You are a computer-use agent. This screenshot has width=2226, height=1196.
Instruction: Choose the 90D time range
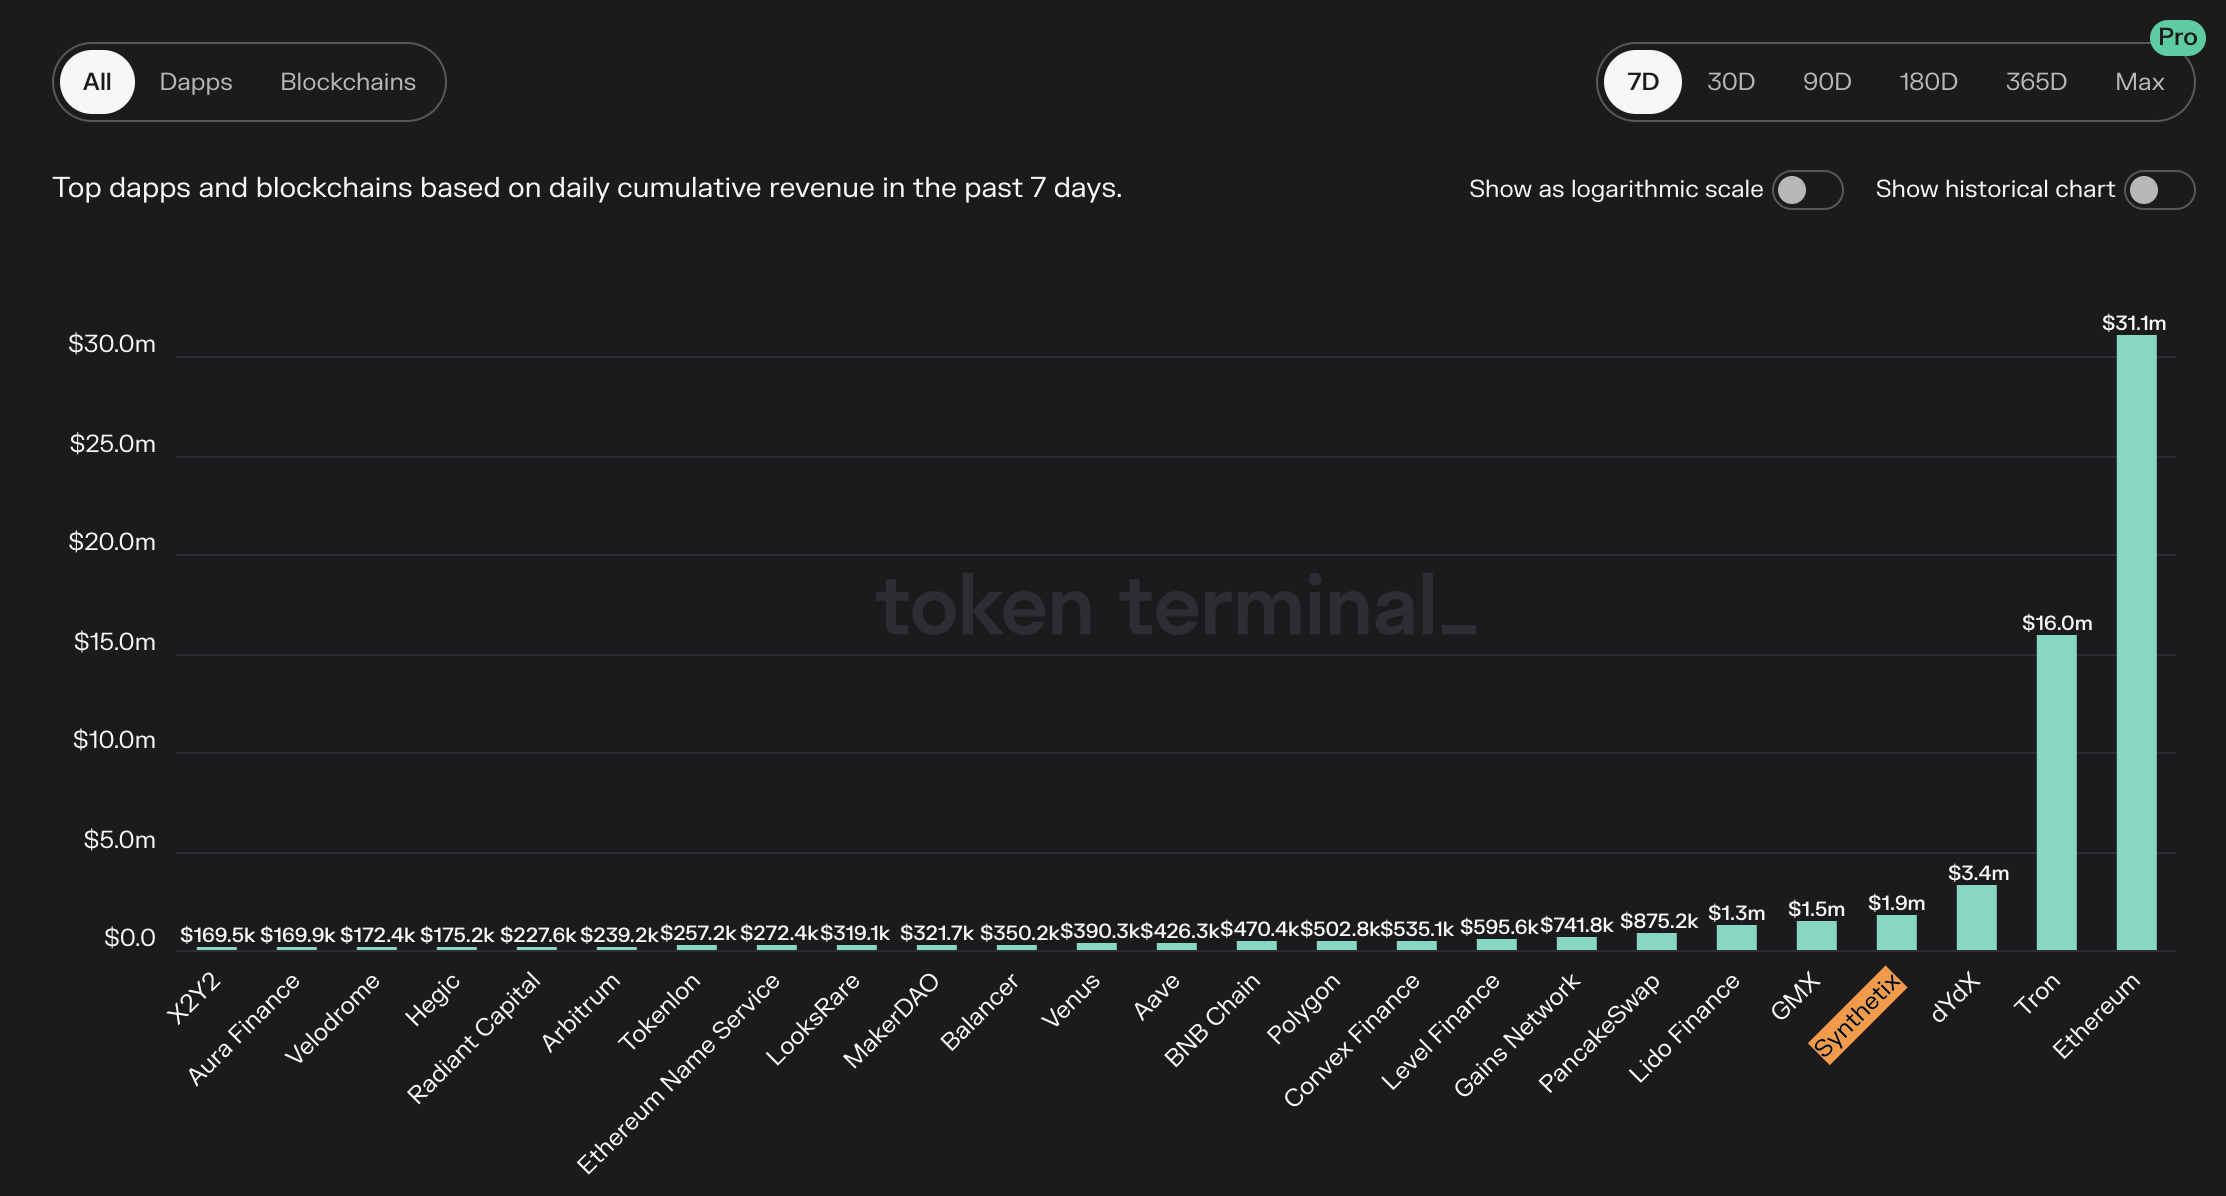pos(1826,82)
